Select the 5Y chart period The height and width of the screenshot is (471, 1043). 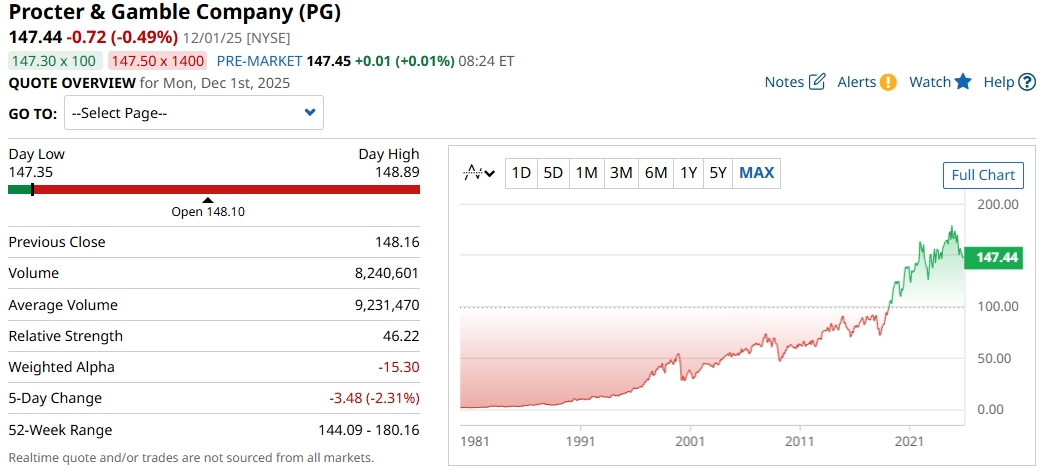pyautogui.click(x=718, y=173)
